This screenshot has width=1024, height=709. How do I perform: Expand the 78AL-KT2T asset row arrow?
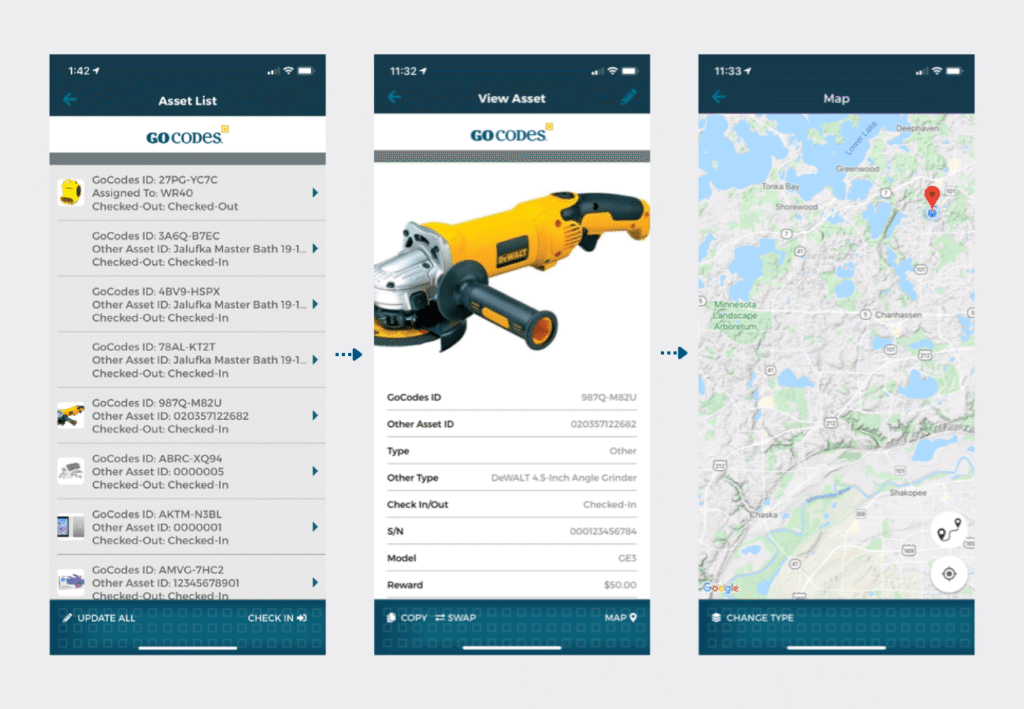[x=315, y=360]
